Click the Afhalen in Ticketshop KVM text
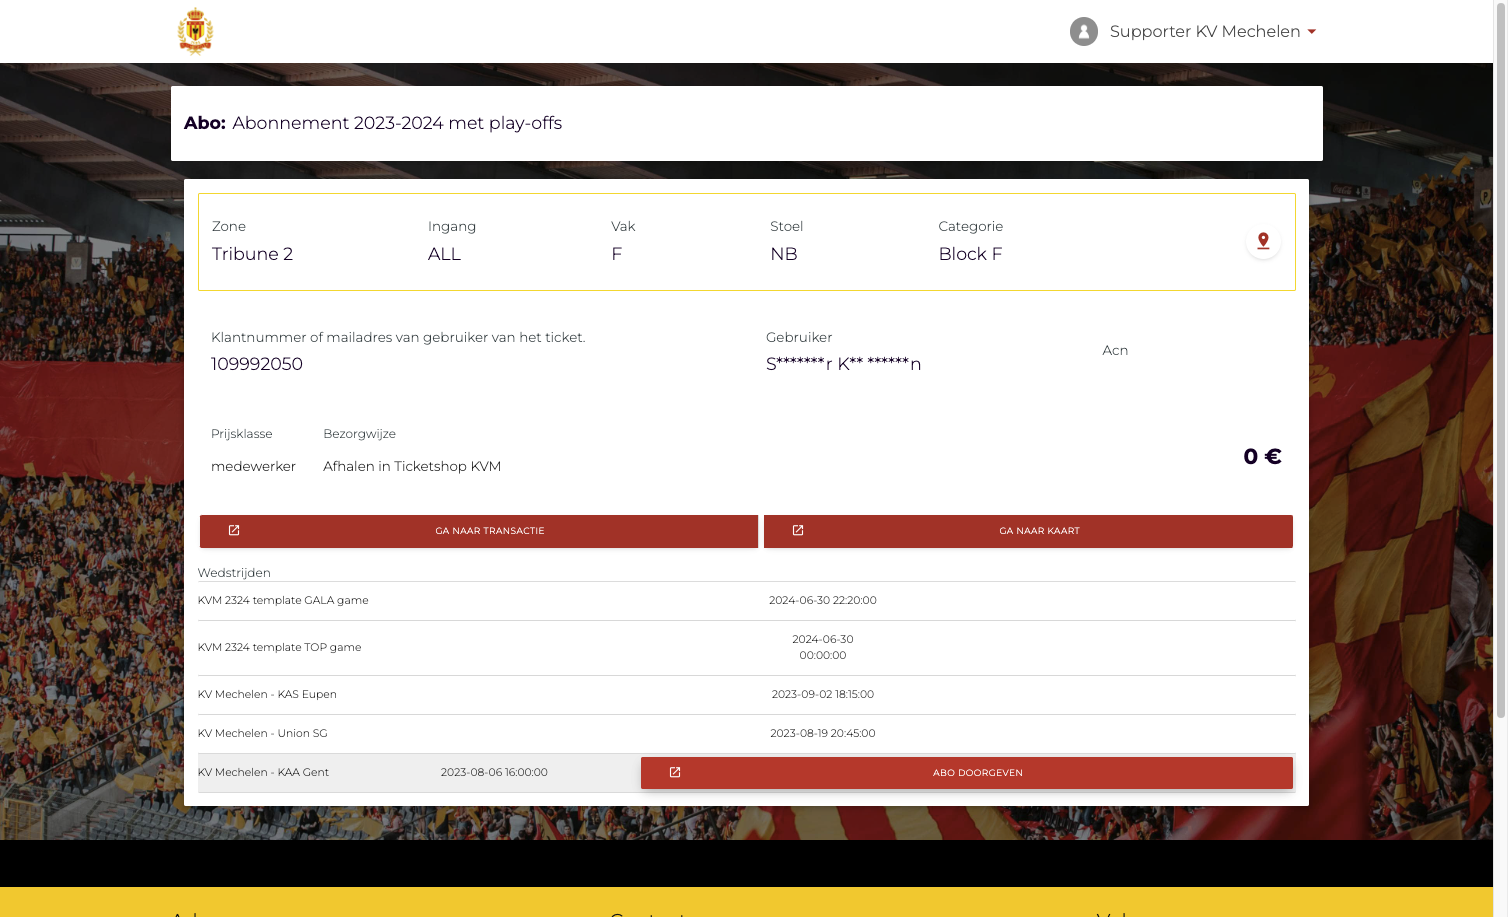This screenshot has width=1508, height=917. (x=412, y=467)
